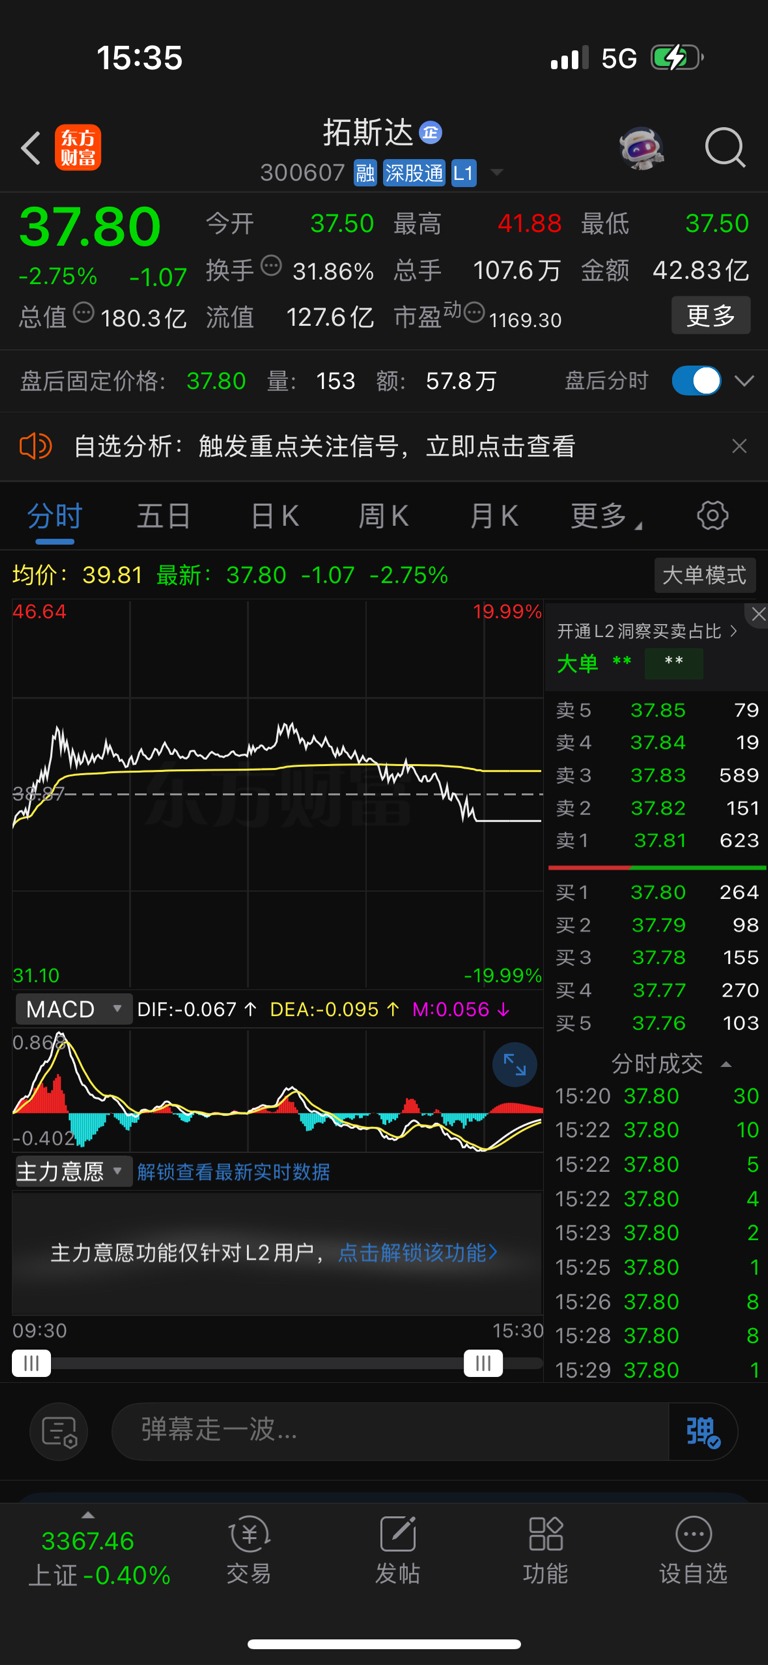Tap the L1 level badge
Screen dimensions: 769x1665
[463, 173]
